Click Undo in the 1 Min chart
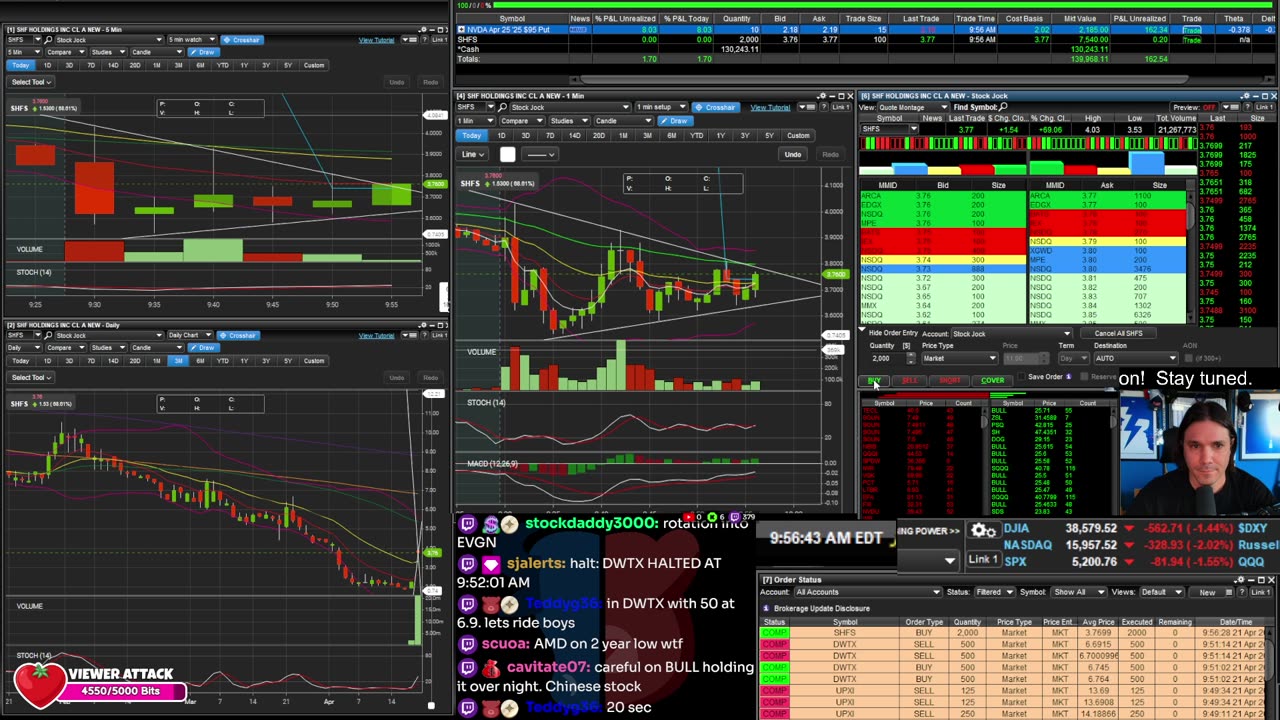The width and height of the screenshot is (1280, 720). click(792, 154)
